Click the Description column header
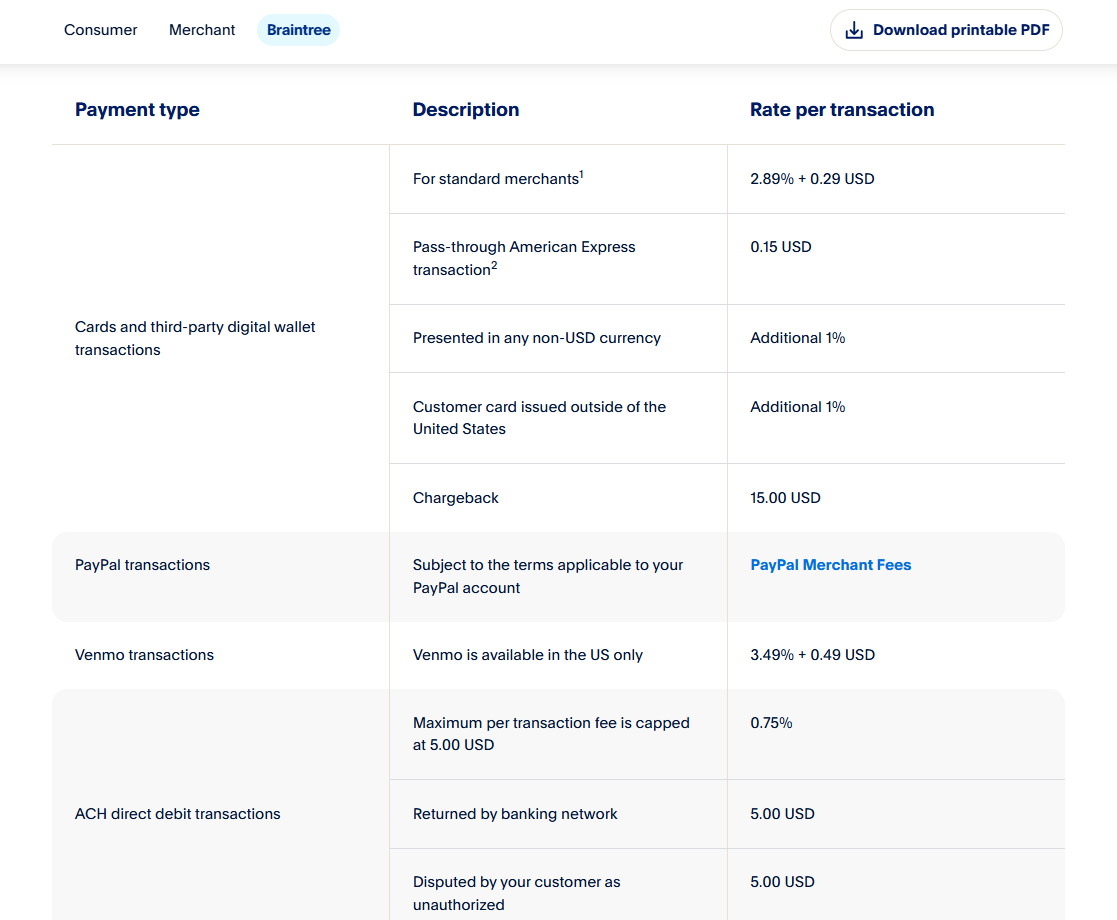This screenshot has width=1117, height=920. 466,110
